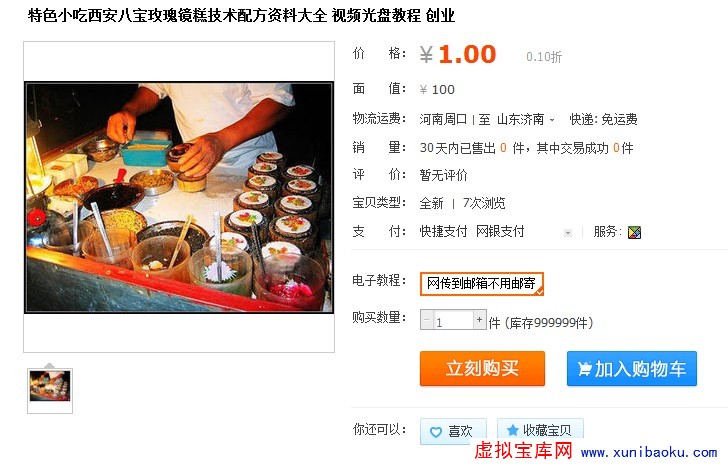Click the main product photo
Screen dimensions: 728x469
pyautogui.click(x=179, y=197)
